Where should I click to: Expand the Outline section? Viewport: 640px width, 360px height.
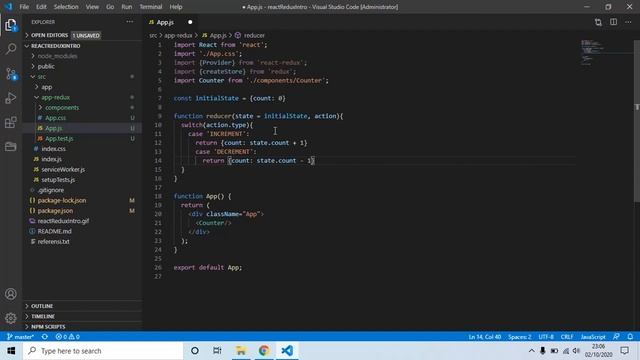(82, 306)
